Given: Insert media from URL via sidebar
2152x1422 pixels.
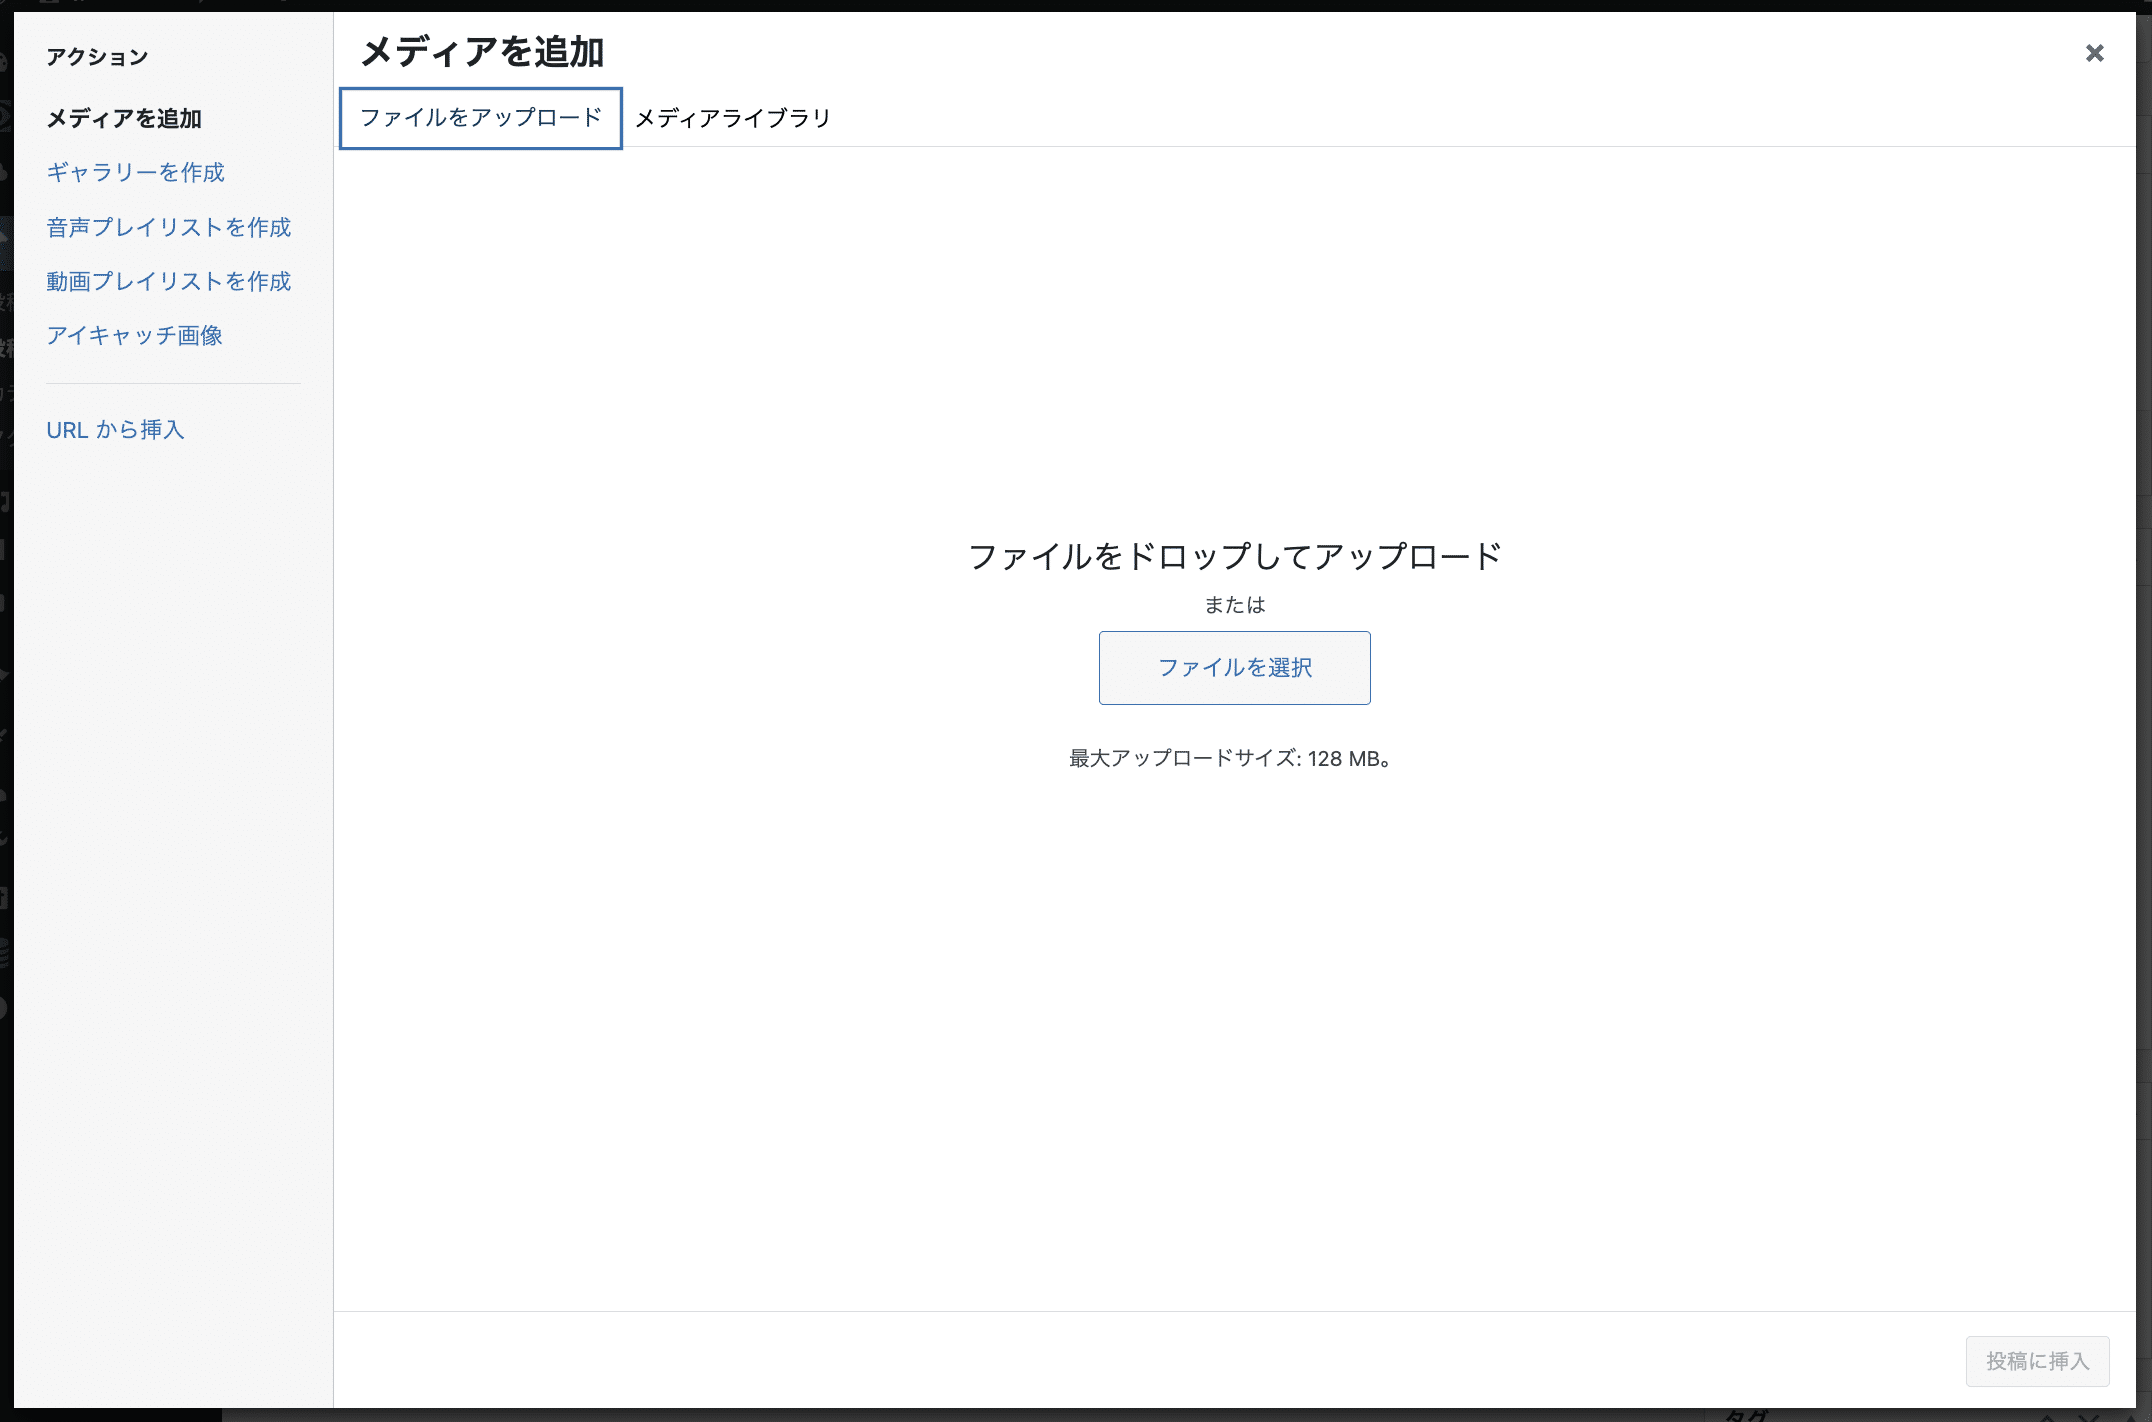Looking at the screenshot, I should coord(114,430).
